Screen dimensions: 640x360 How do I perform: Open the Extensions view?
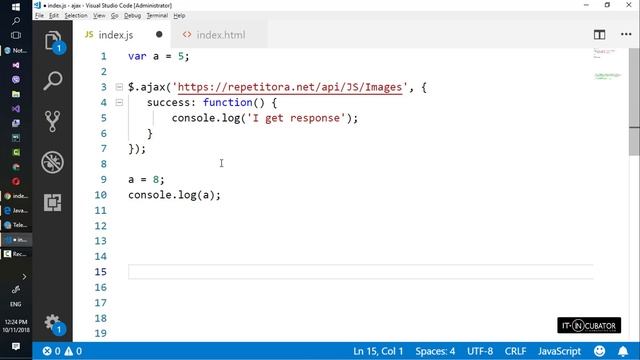click(x=52, y=202)
